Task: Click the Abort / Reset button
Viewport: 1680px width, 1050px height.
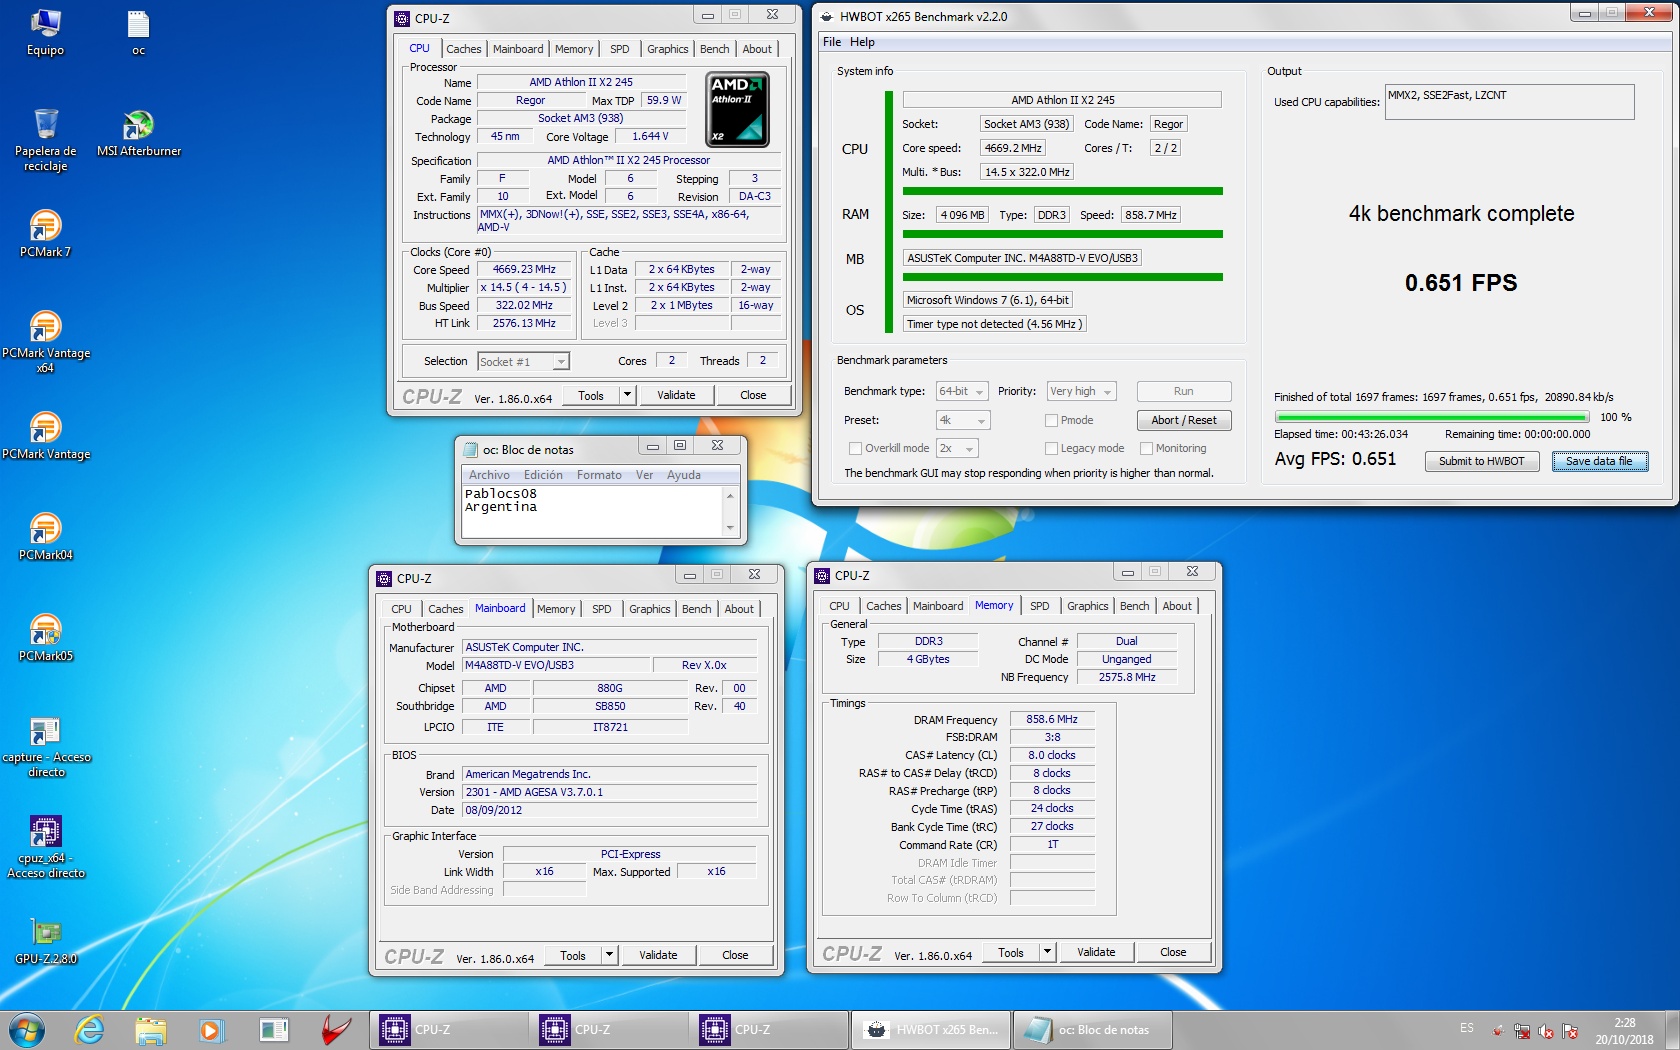Action: [1183, 420]
